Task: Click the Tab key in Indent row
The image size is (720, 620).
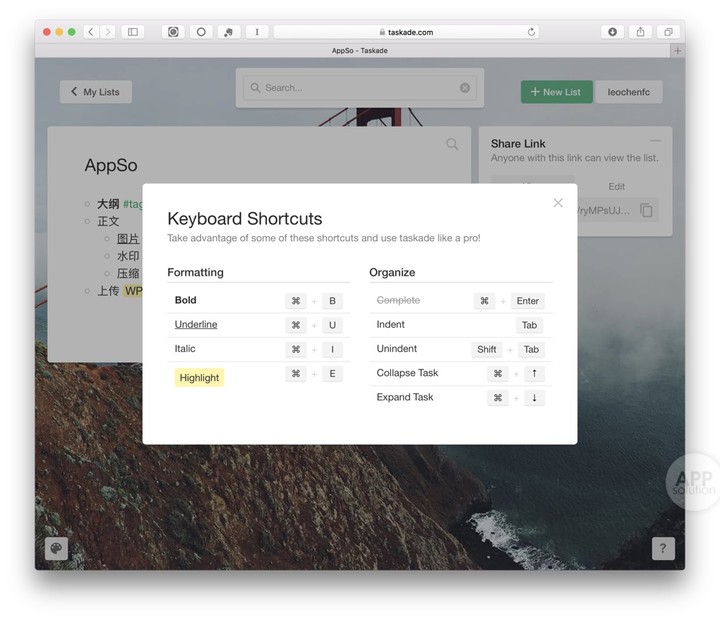Action: pos(529,325)
